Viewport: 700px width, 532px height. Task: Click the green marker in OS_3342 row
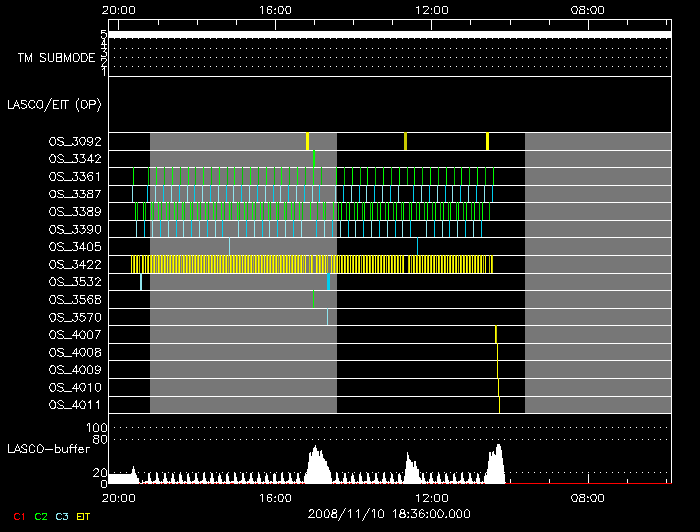pos(314,158)
